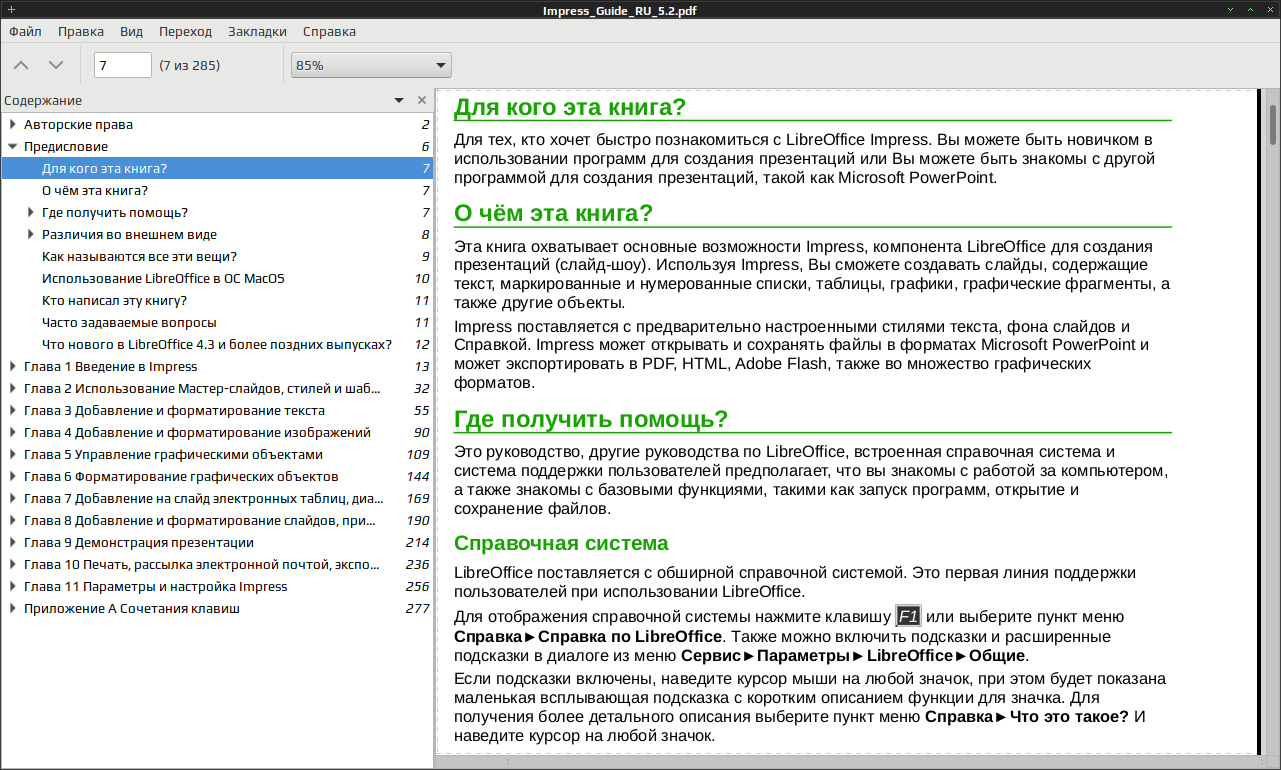
Task: Jump to Использование LibreOffice в ОС MacOS
Action: [x=217, y=278]
